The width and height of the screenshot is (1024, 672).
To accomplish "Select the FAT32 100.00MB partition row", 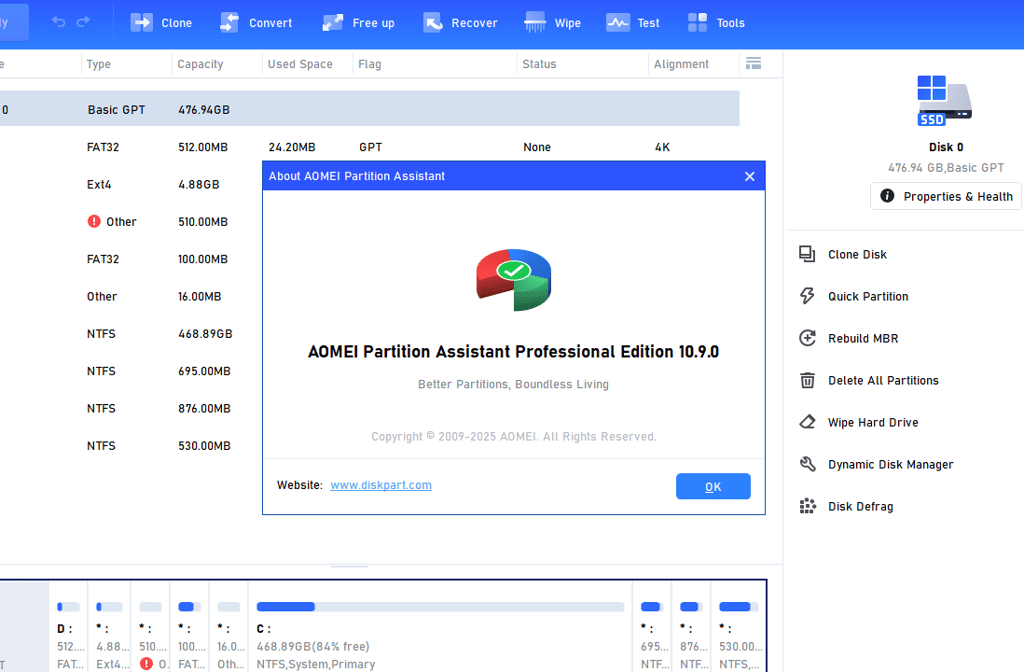I will [131, 259].
